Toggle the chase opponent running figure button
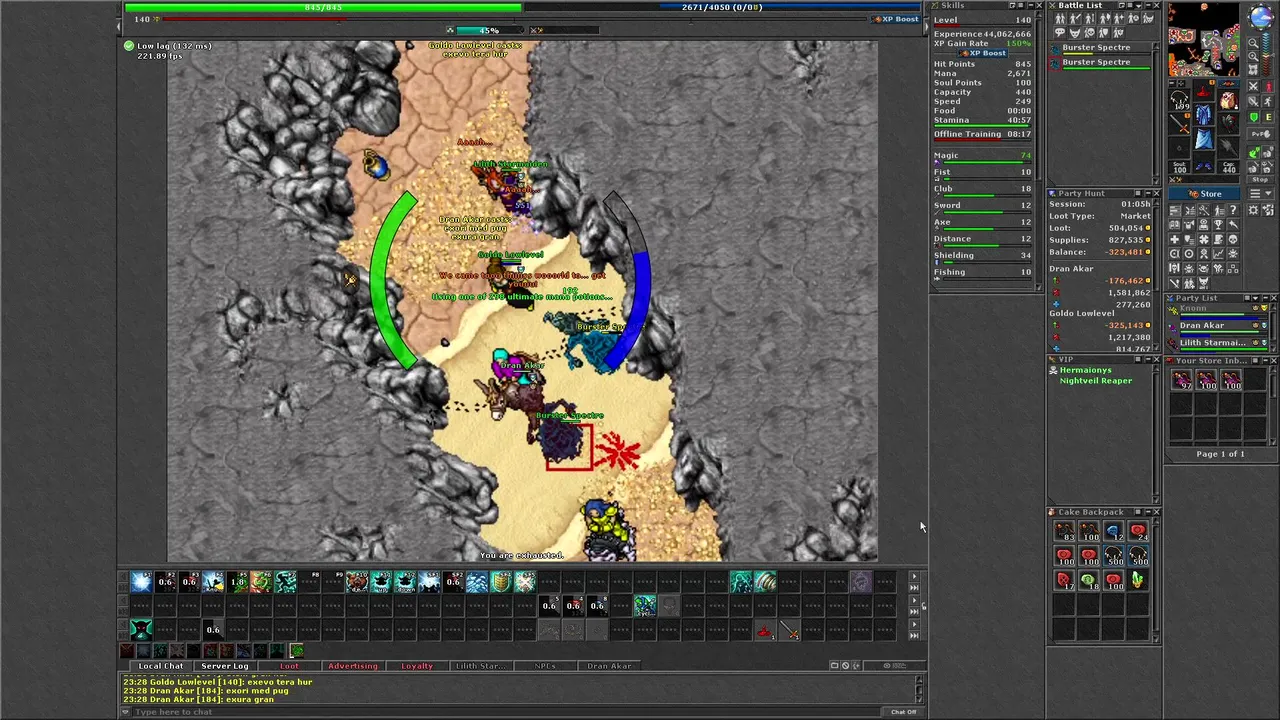 tap(1268, 101)
